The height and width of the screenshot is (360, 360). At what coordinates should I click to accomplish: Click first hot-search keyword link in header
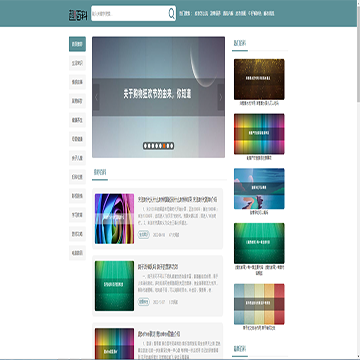click(201, 14)
